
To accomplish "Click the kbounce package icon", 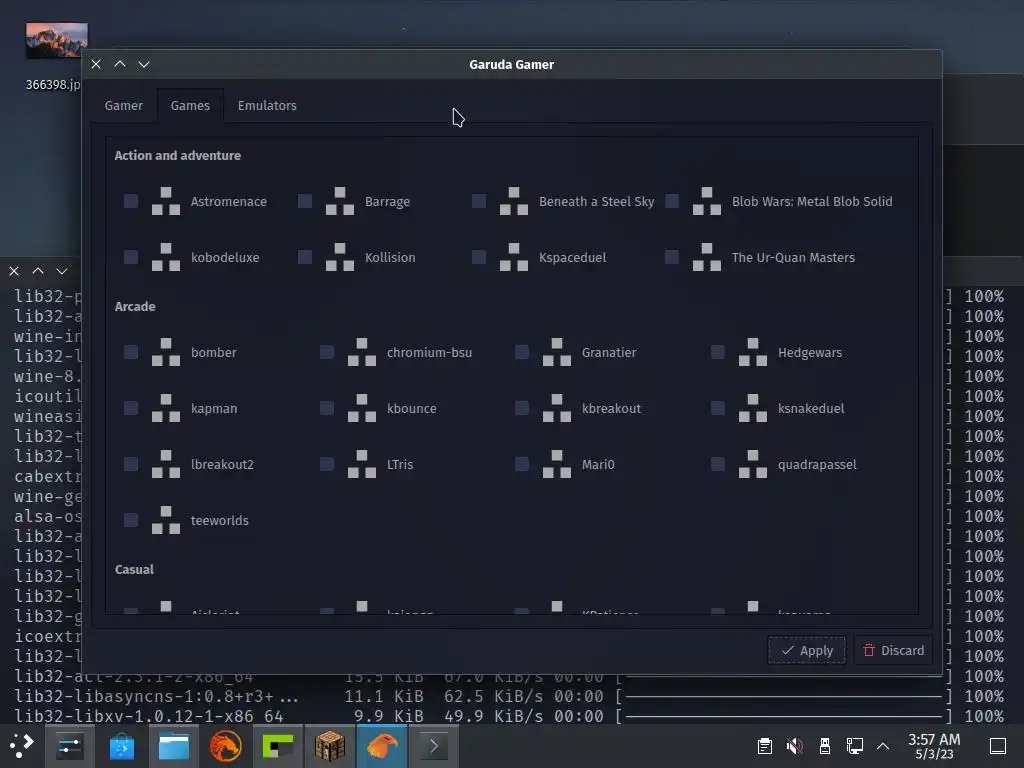I will [x=362, y=408].
